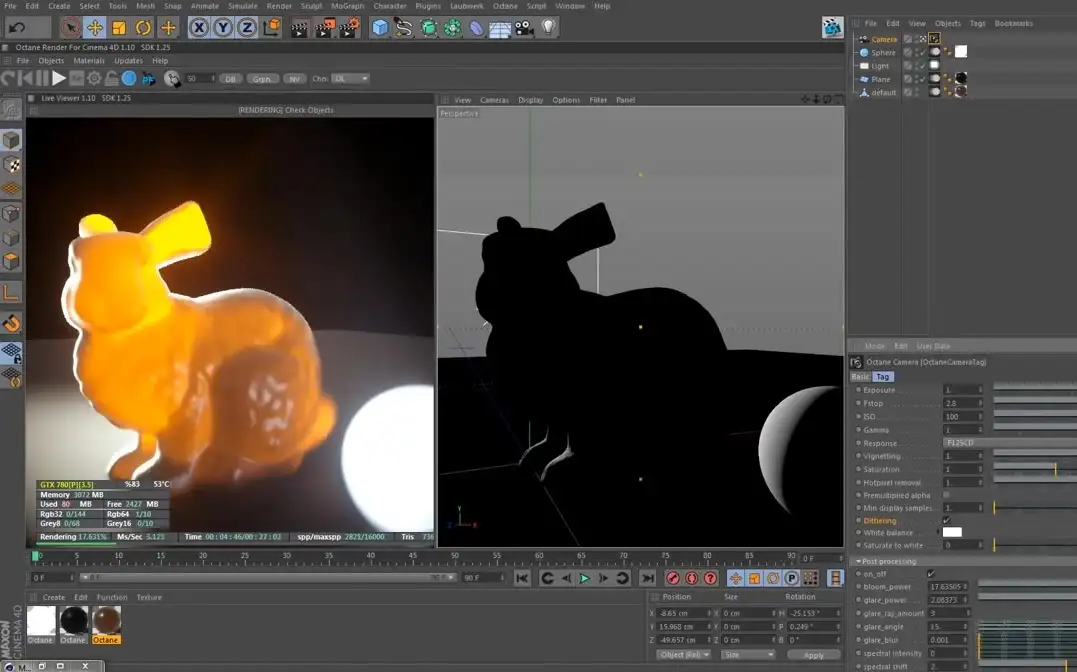Open Edit Render Settings clapperboard with gear
Viewport: 1077px width, 672px height.
(349, 28)
